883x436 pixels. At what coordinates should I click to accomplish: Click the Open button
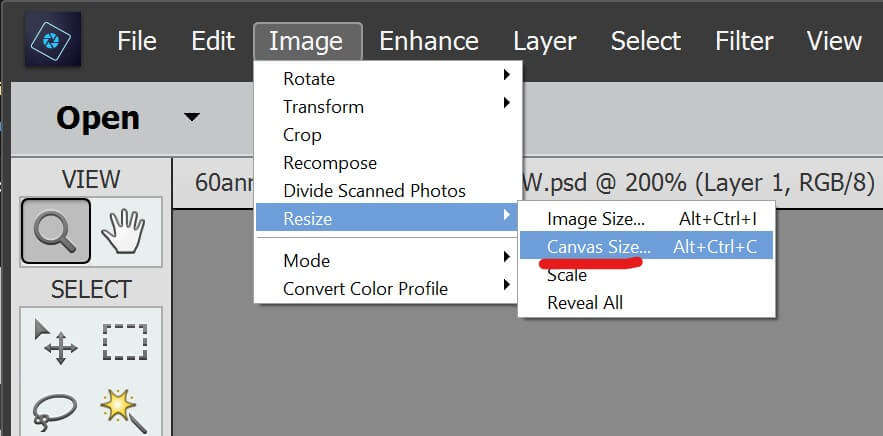point(96,118)
